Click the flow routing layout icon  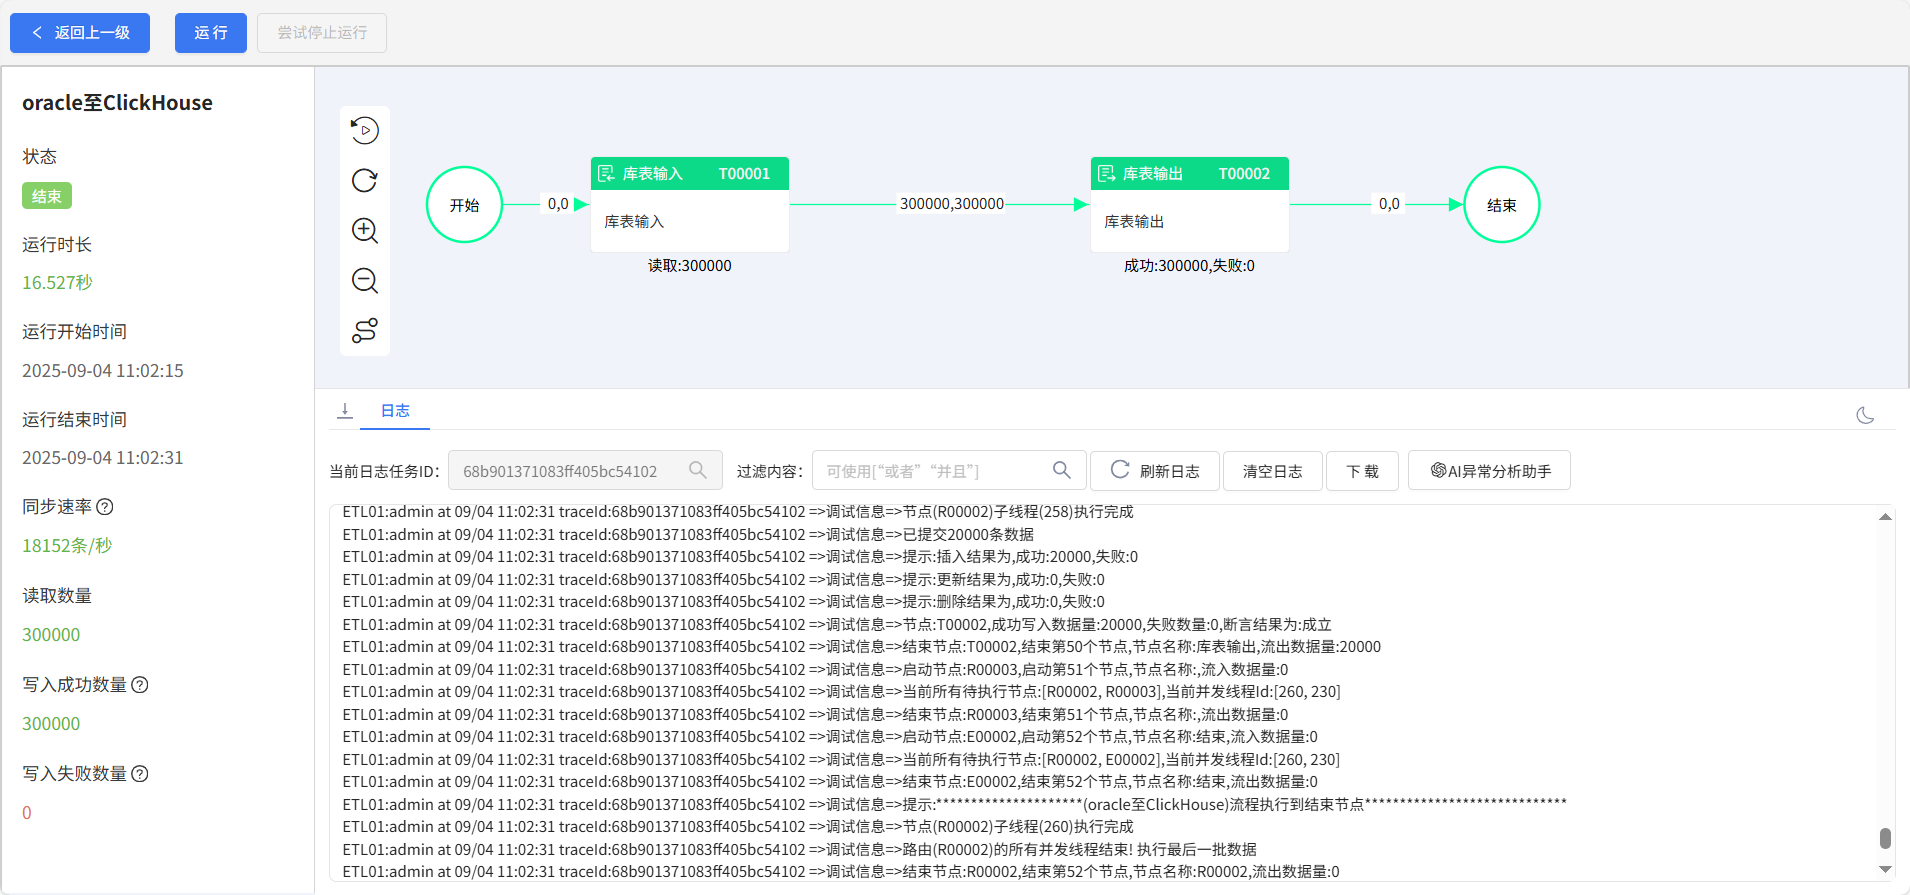[x=365, y=330]
